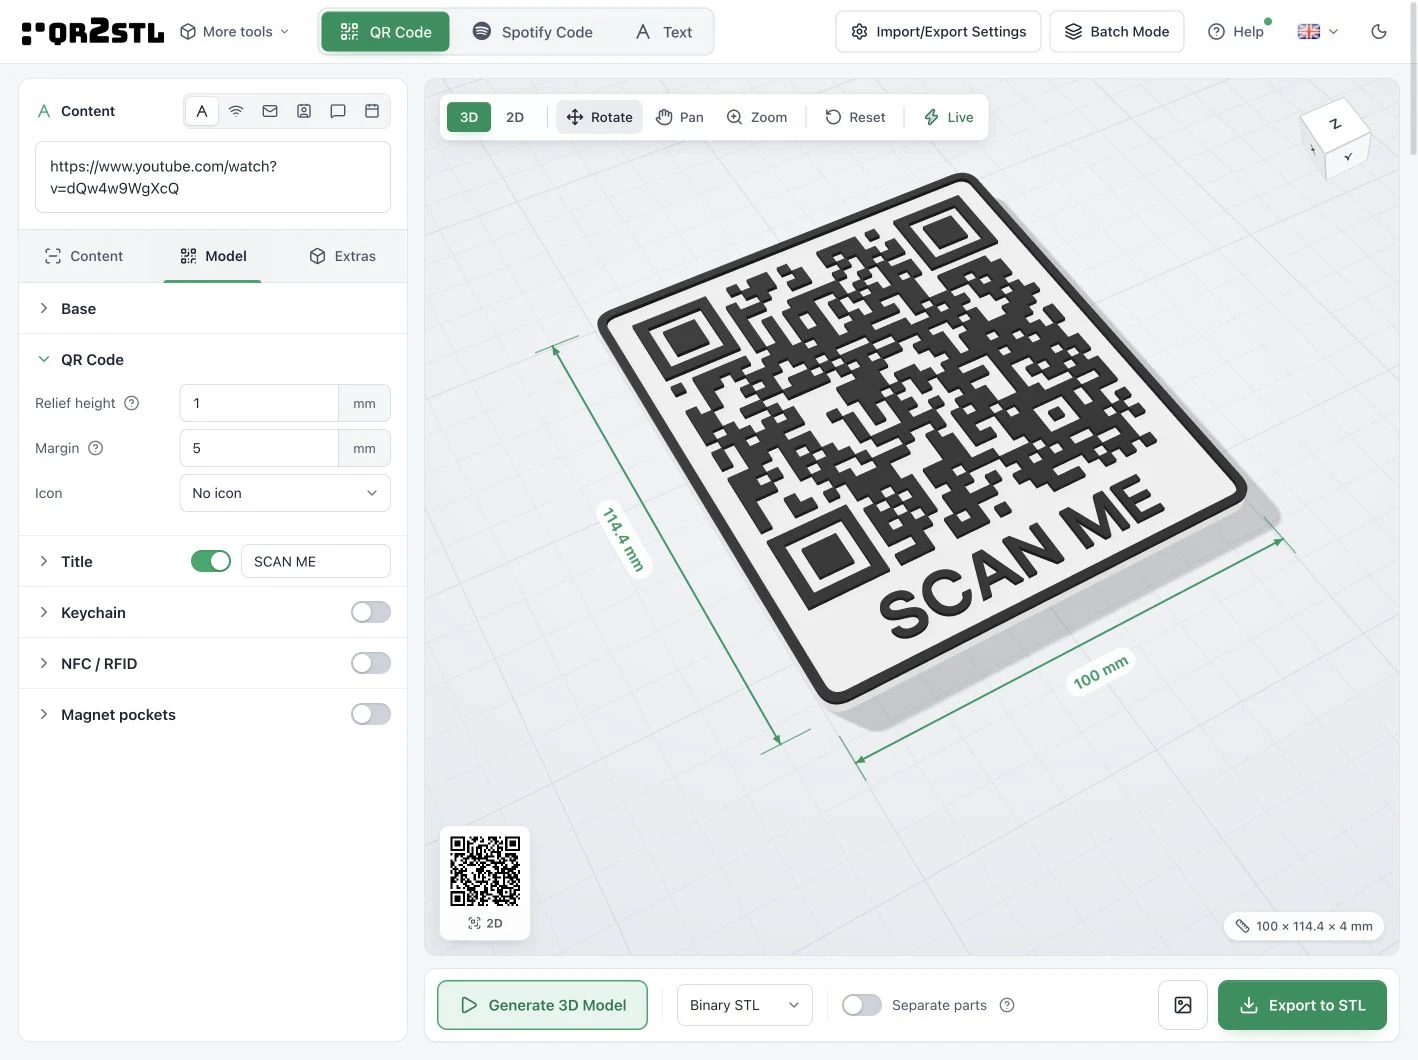Open Import/Export Settings
1418x1060 pixels.
click(x=938, y=32)
